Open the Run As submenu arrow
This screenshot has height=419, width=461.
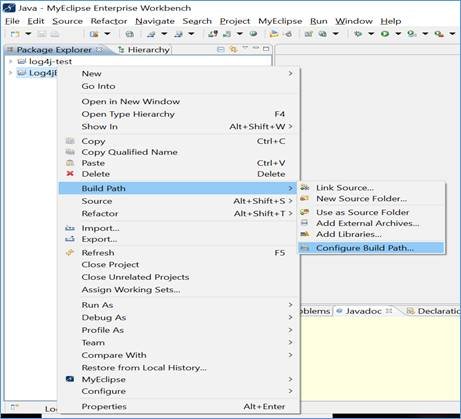click(x=291, y=305)
